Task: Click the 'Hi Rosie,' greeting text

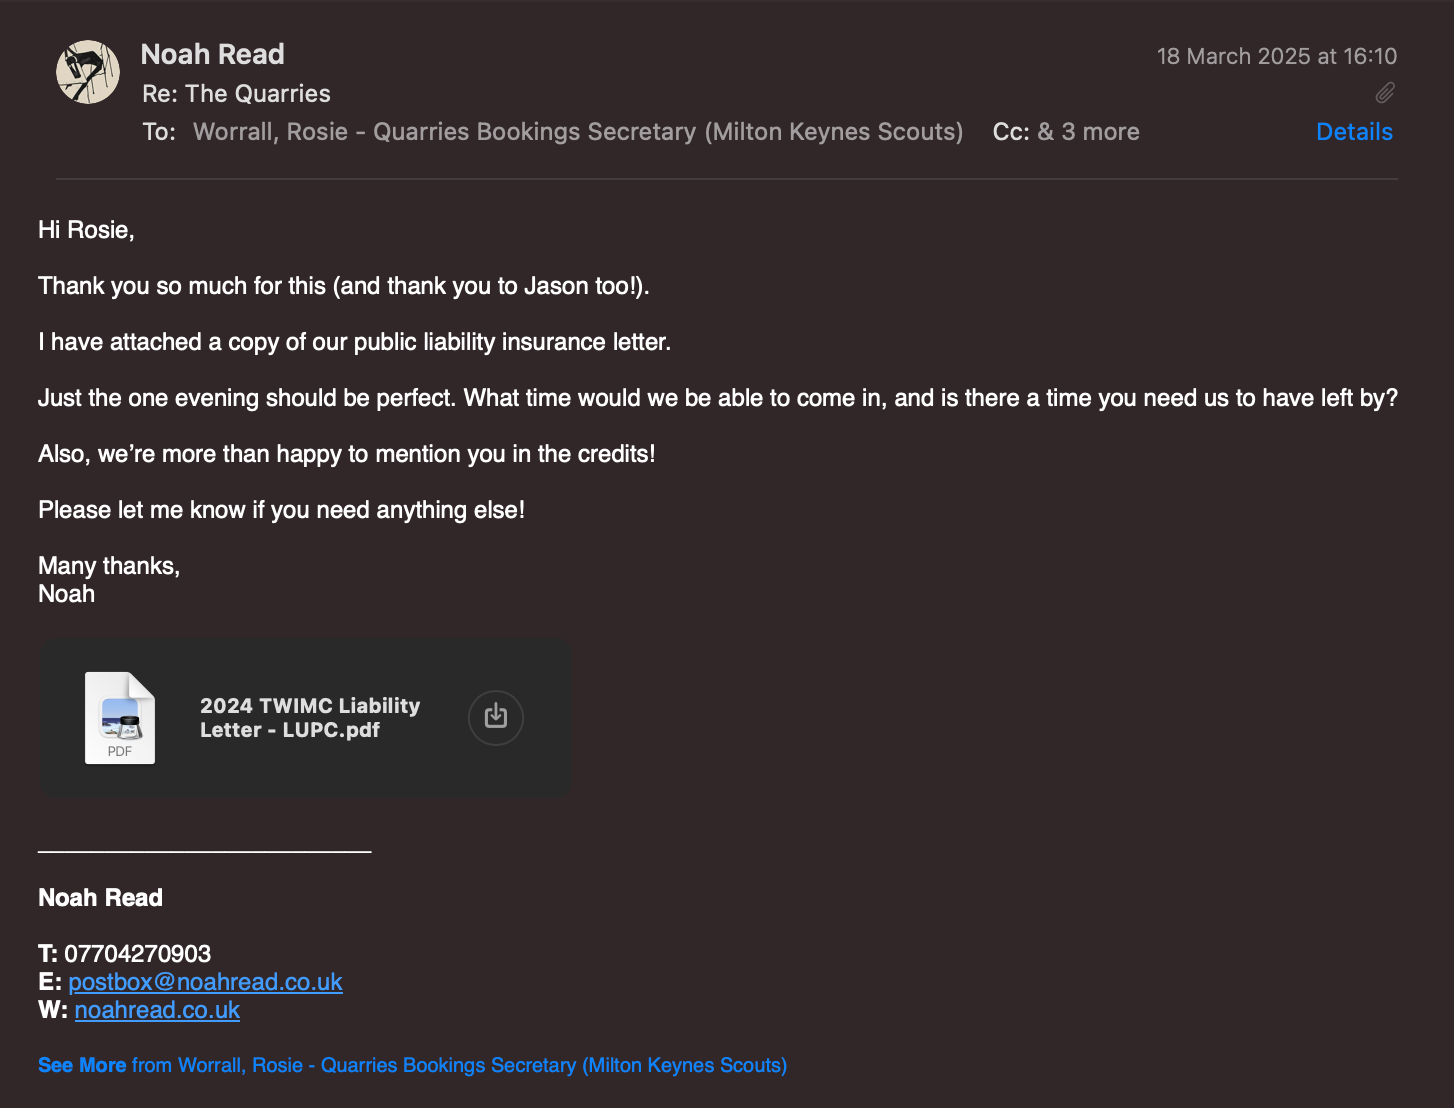Action: [86, 230]
